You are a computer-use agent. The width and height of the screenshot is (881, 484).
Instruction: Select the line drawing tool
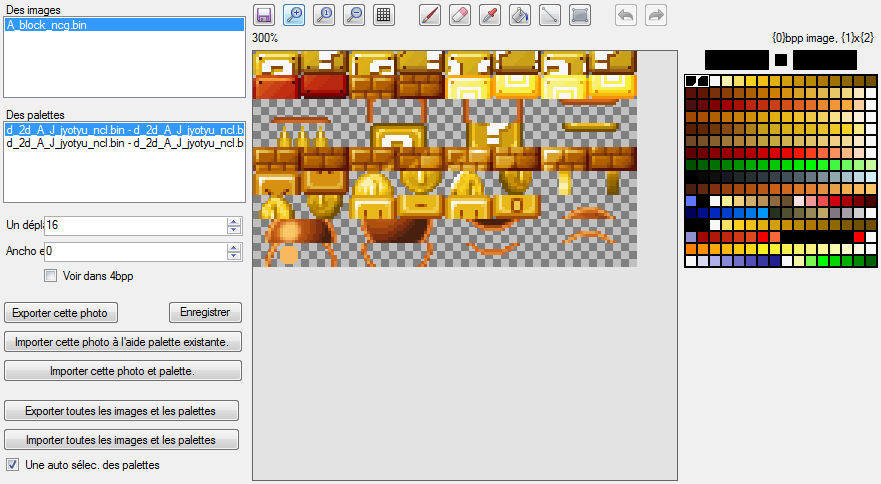[550, 15]
